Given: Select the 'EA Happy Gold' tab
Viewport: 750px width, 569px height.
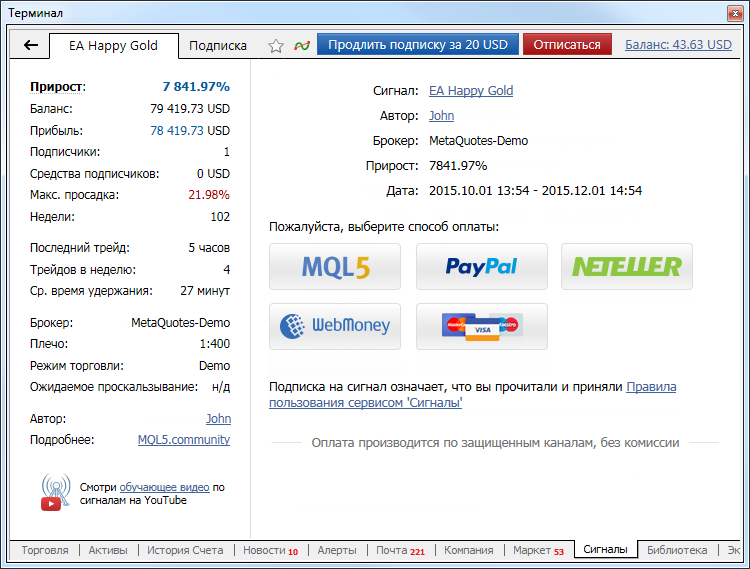Looking at the screenshot, I should (113, 45).
